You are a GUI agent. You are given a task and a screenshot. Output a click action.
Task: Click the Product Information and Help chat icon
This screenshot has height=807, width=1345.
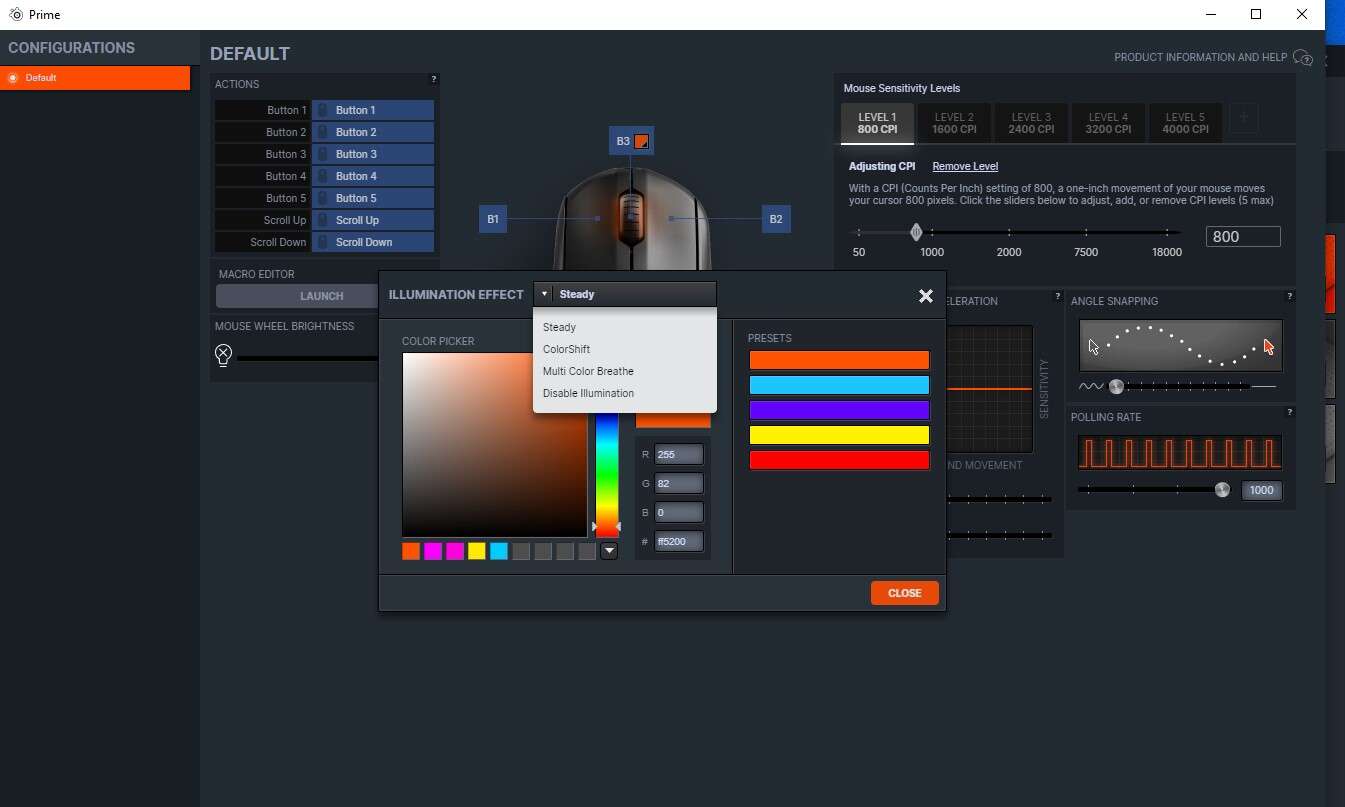pyautogui.click(x=1302, y=58)
